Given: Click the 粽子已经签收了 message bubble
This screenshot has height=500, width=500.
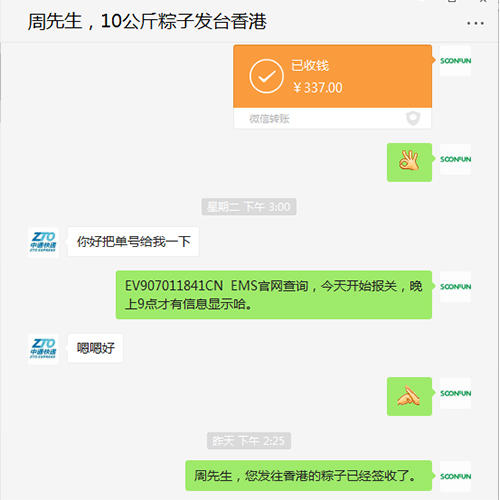Looking at the screenshot, I should [309, 476].
